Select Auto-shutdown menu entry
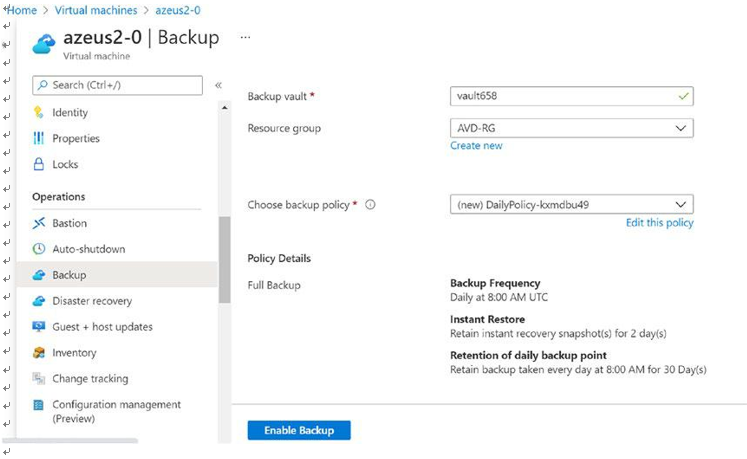Viewport: 747px width, 459px height. (89, 249)
